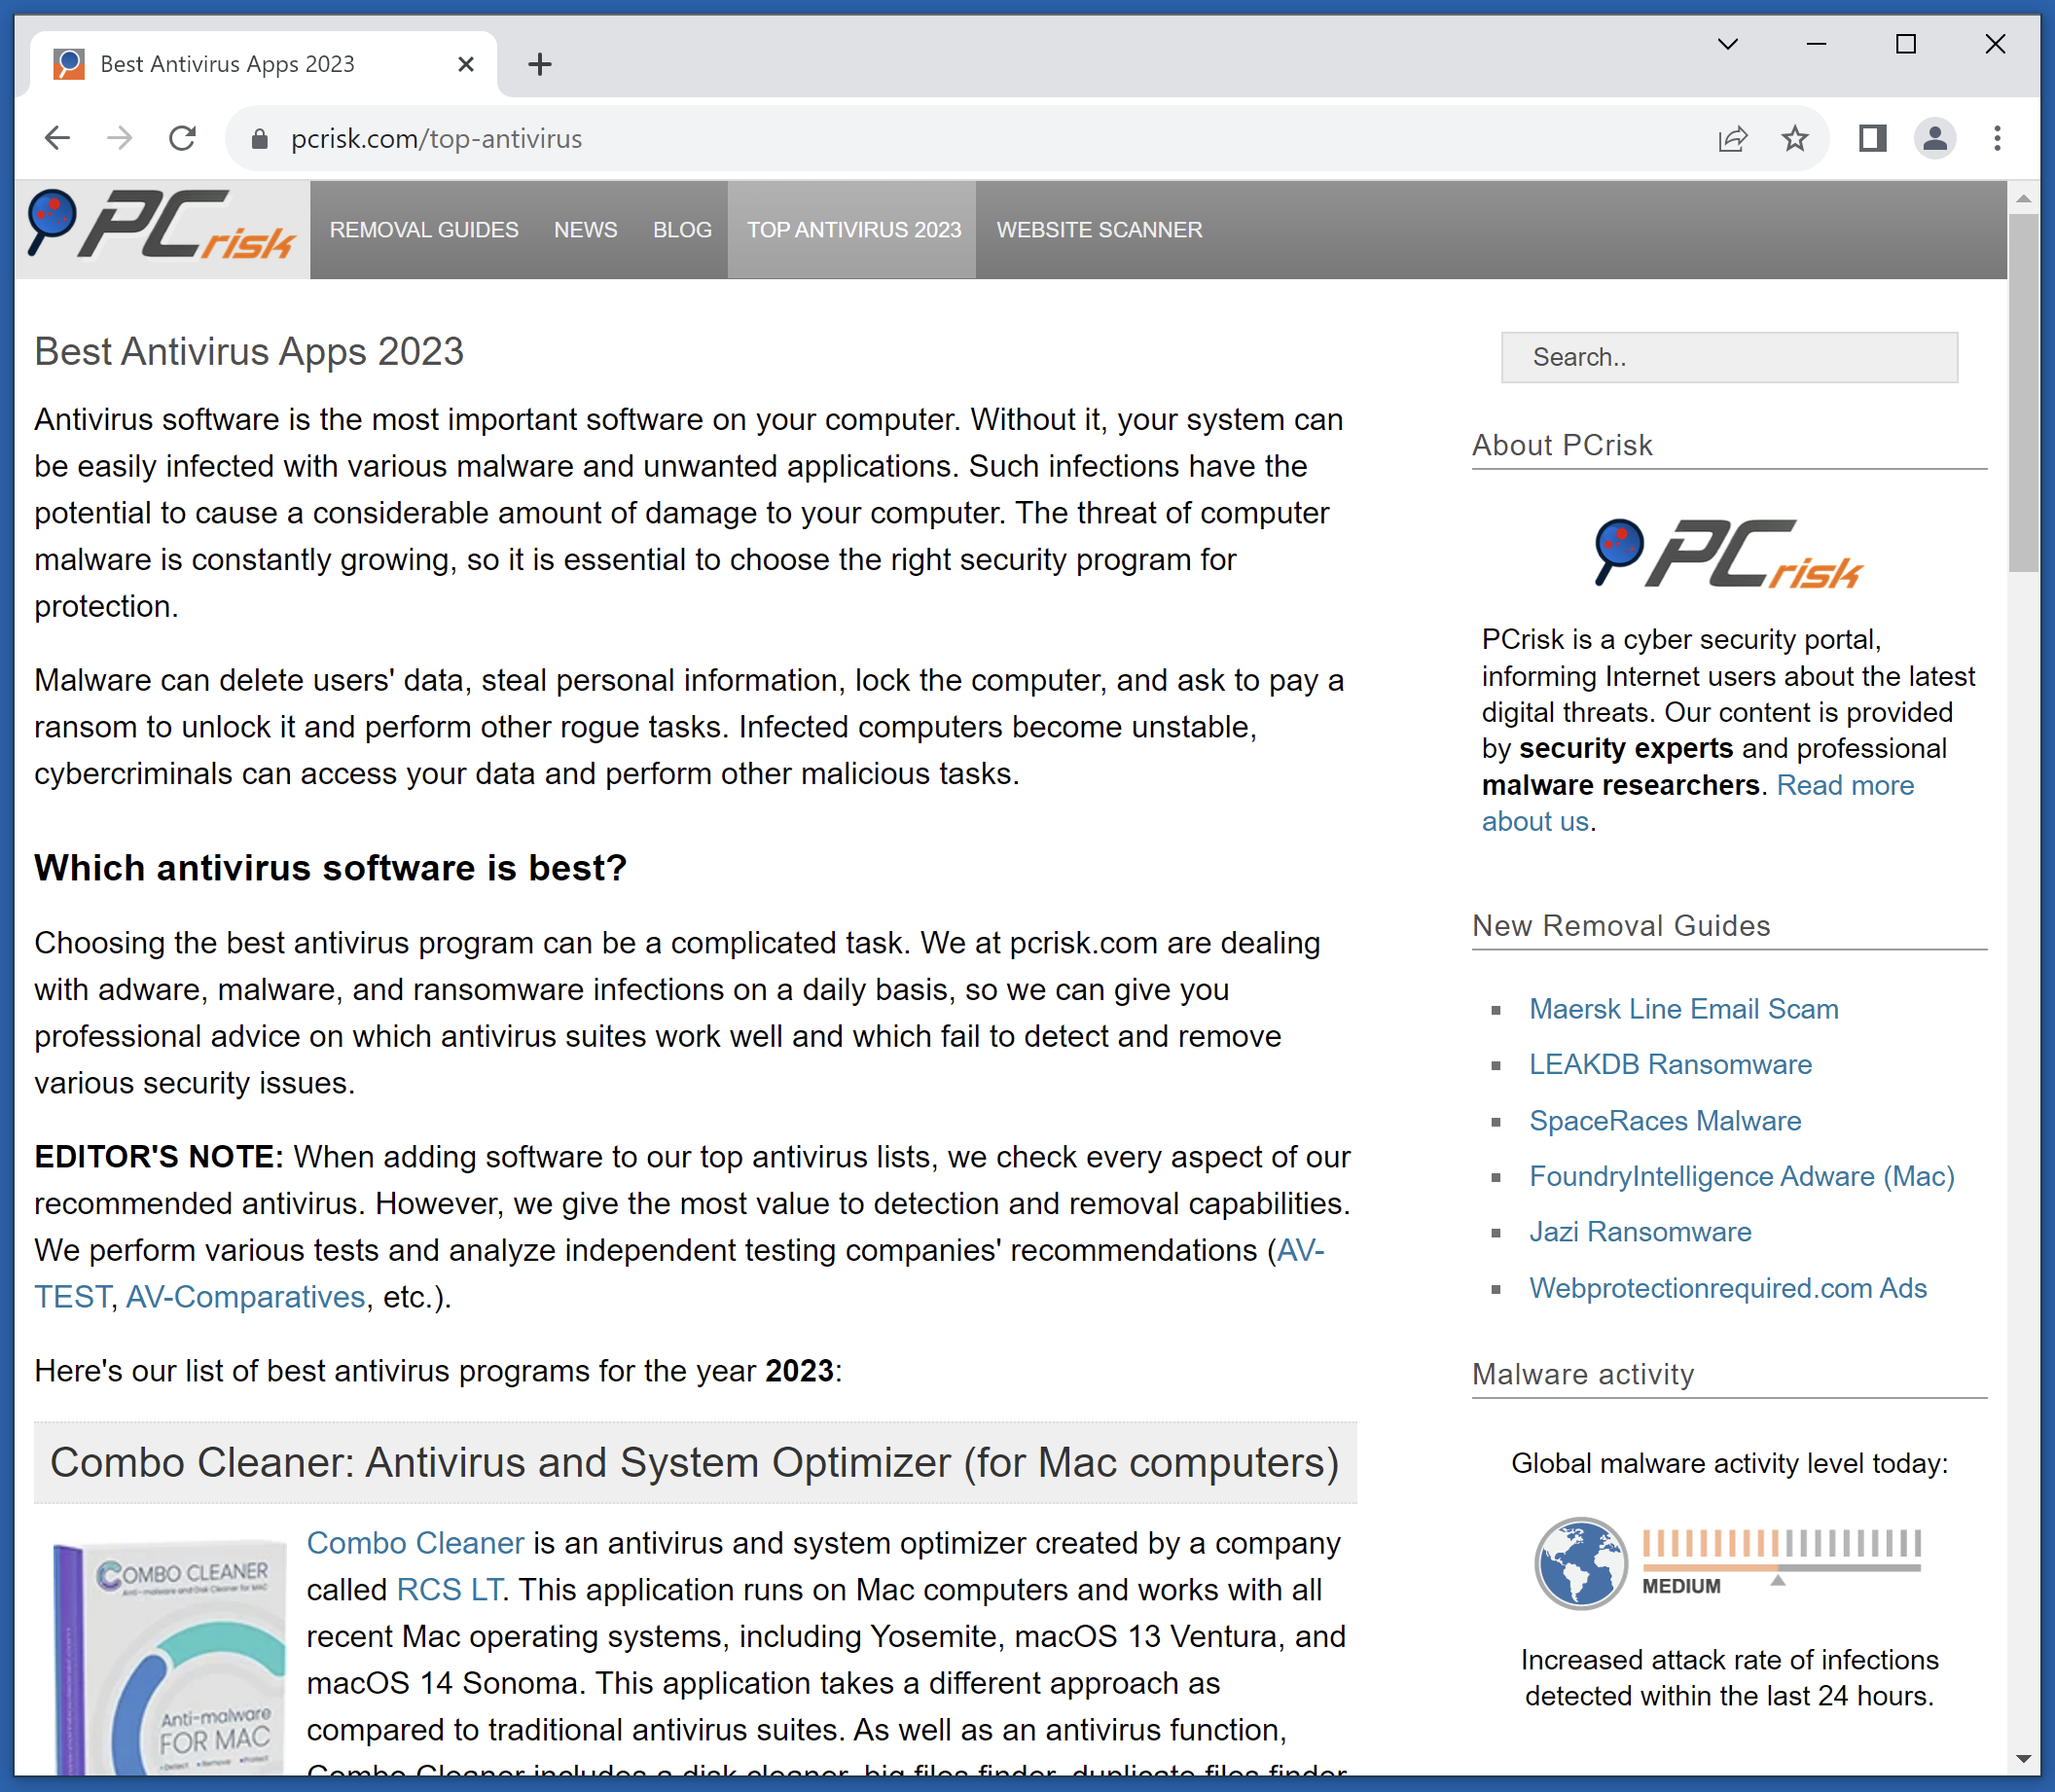Open the profile avatar menu

click(1935, 138)
